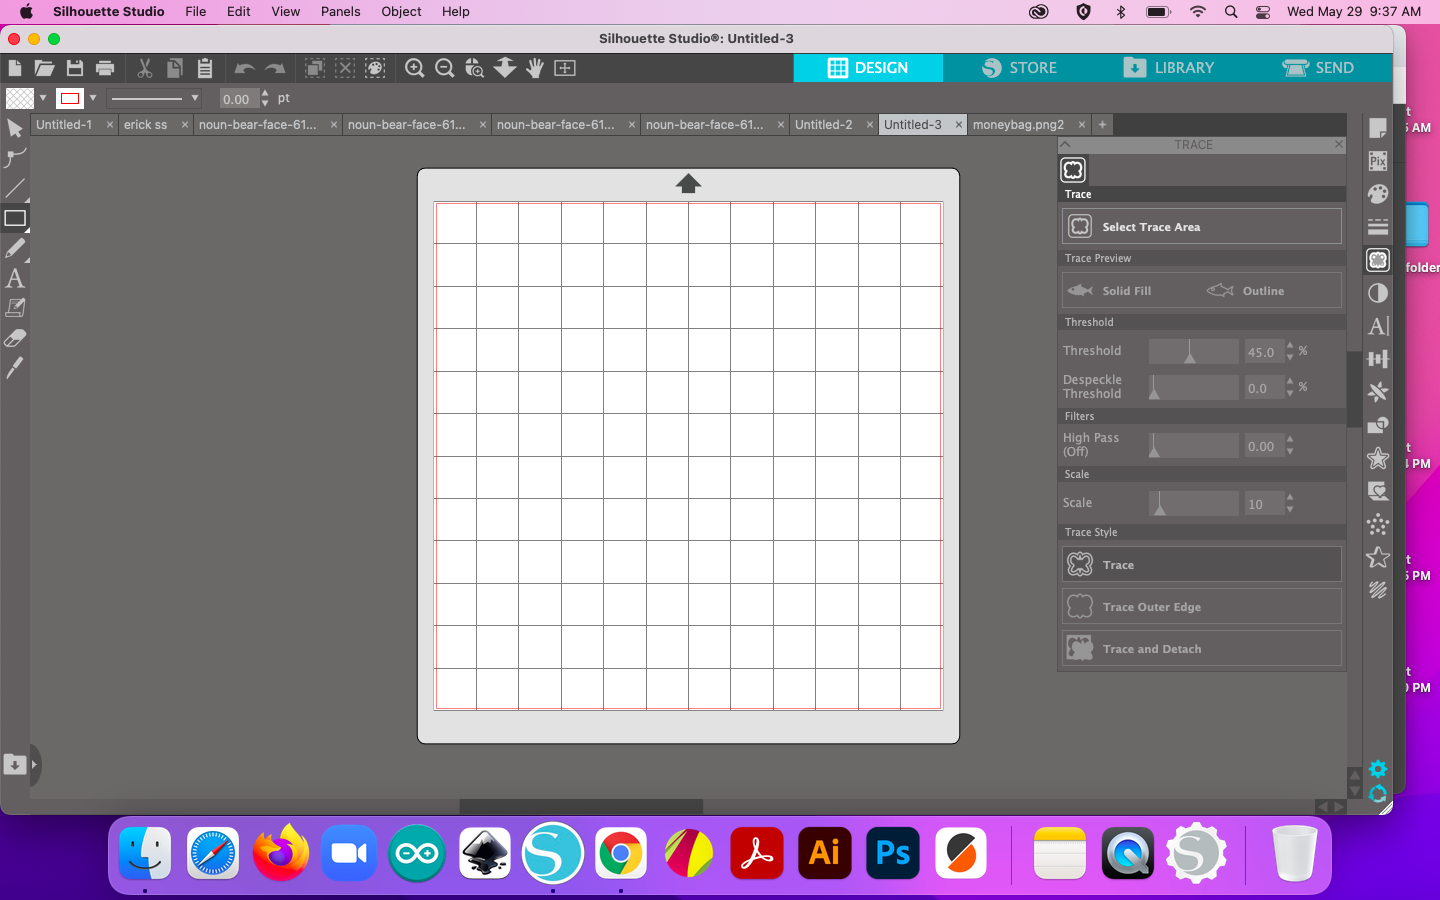Screen dimensions: 1440x900
Task: Open the line color dropdown arrow
Action: (93, 98)
